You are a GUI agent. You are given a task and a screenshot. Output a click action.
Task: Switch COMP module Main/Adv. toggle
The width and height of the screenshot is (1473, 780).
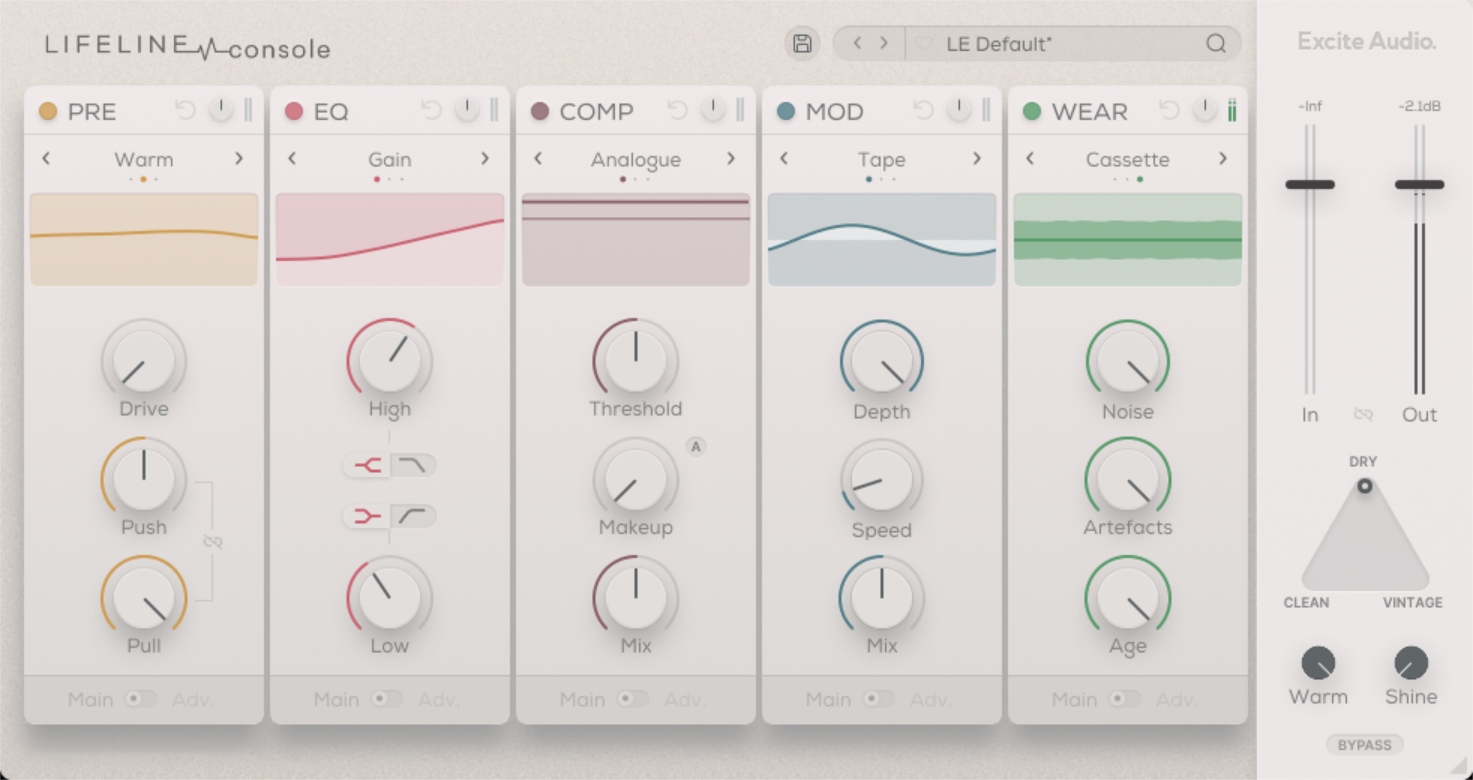click(633, 699)
